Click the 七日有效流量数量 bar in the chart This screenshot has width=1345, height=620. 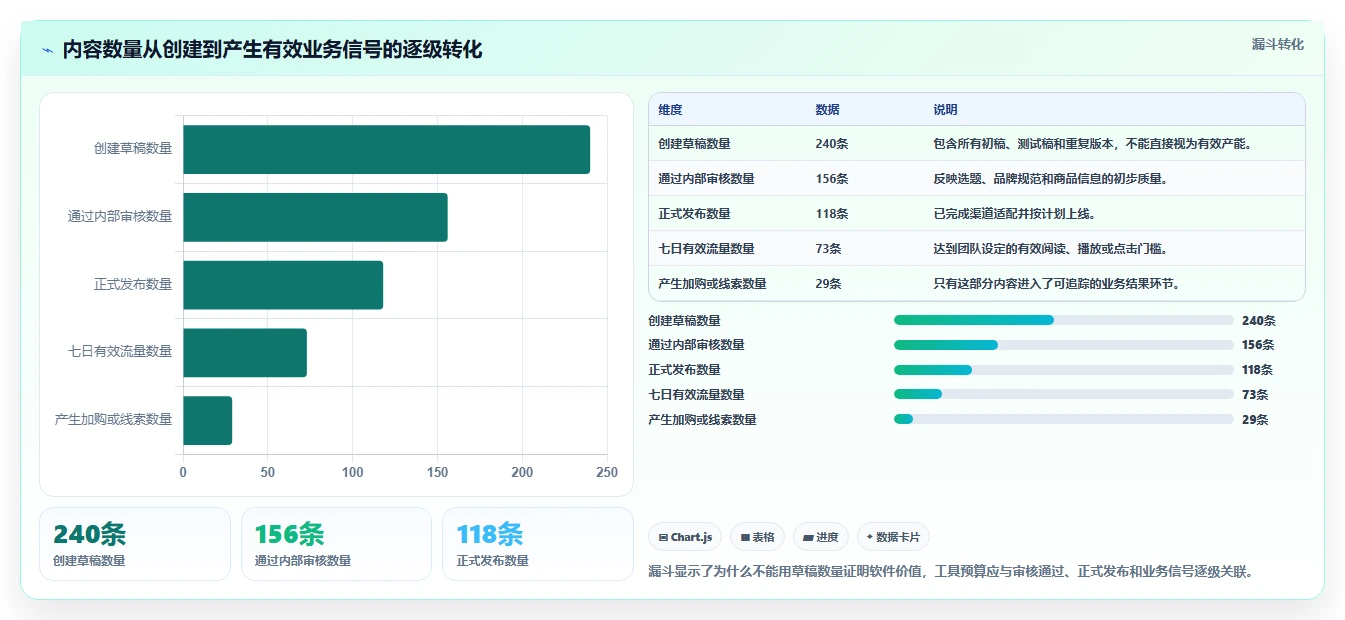coord(245,352)
